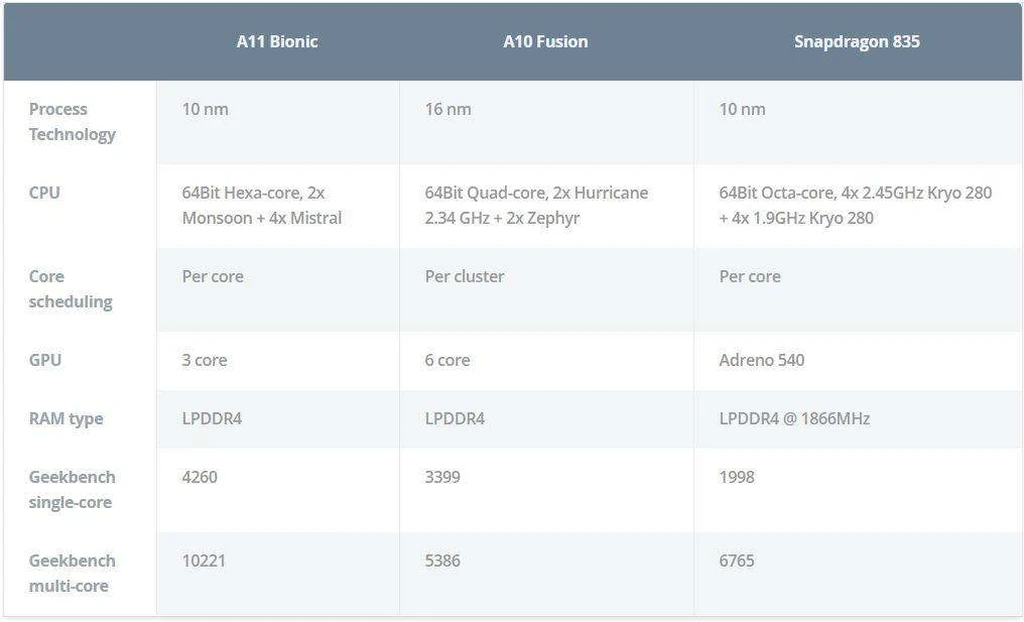Image resolution: width=1024 pixels, height=622 pixels.
Task: Select the 5386 multi-core score
Action: click(x=442, y=561)
